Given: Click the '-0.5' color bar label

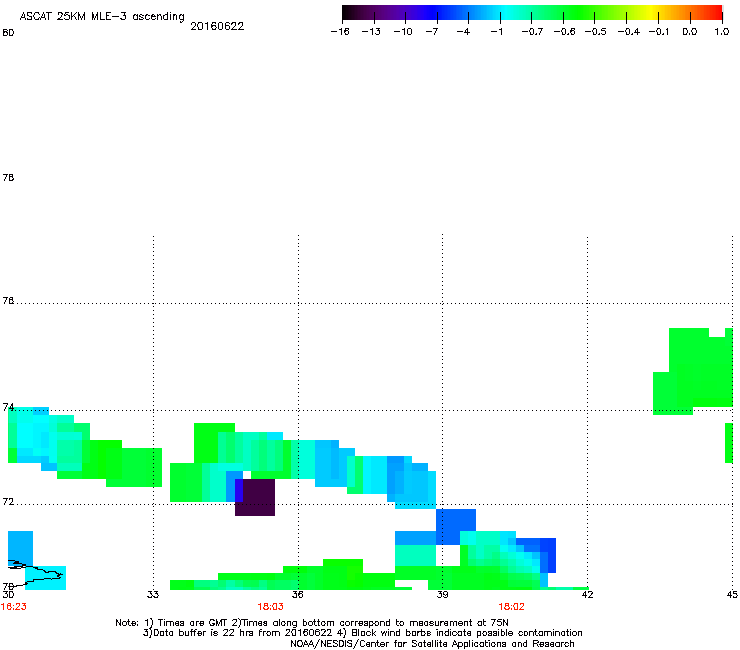Looking at the screenshot, I should (596, 32).
